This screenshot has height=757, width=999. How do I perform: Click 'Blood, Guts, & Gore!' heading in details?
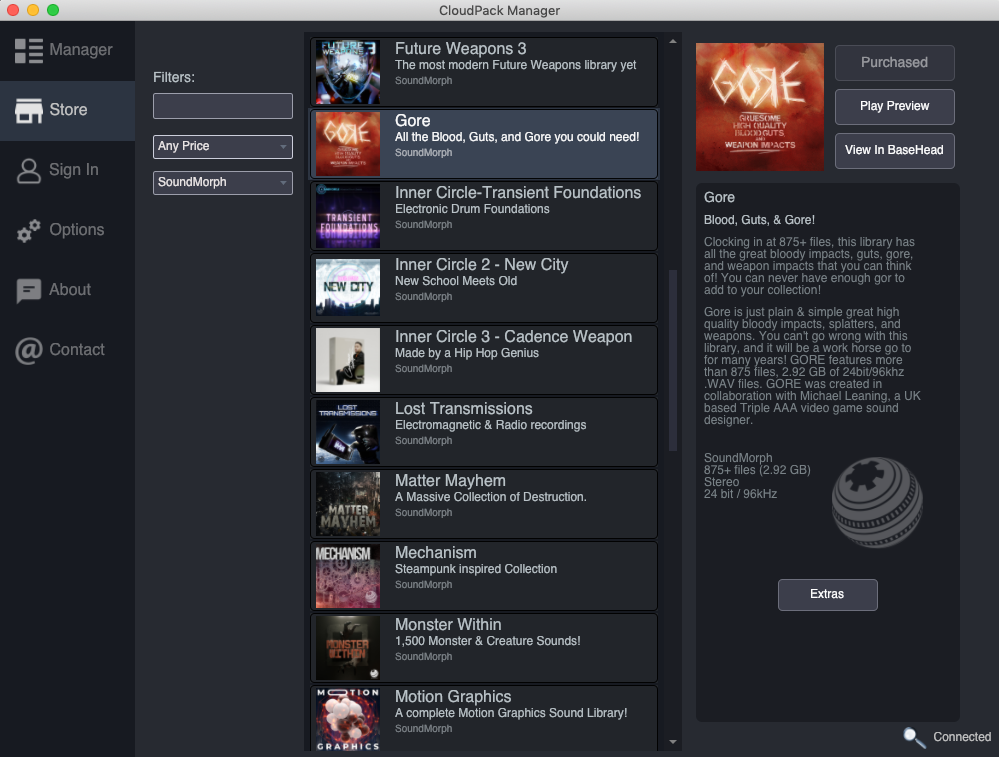pyautogui.click(x=759, y=220)
